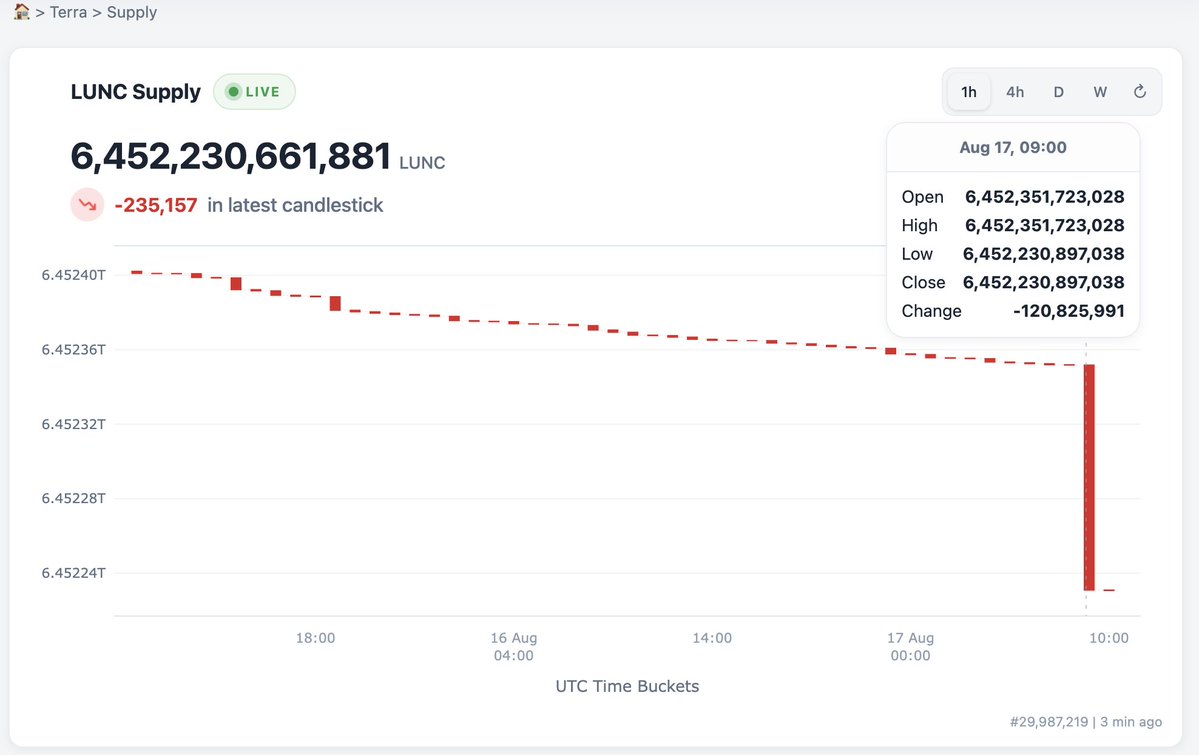
Task: Click the LUNC Supply heading
Action: [x=135, y=92]
